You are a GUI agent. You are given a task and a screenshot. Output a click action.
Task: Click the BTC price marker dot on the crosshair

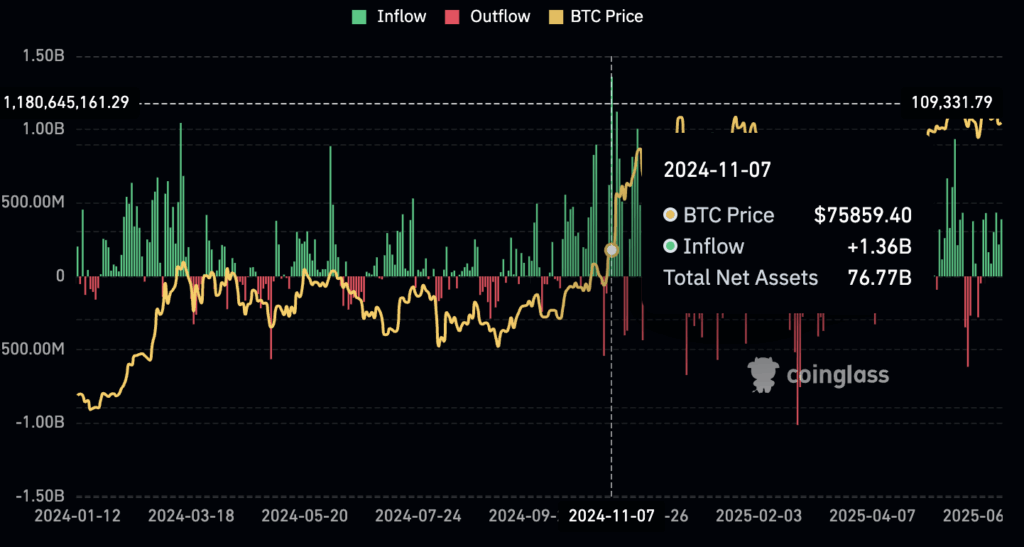pos(612,250)
